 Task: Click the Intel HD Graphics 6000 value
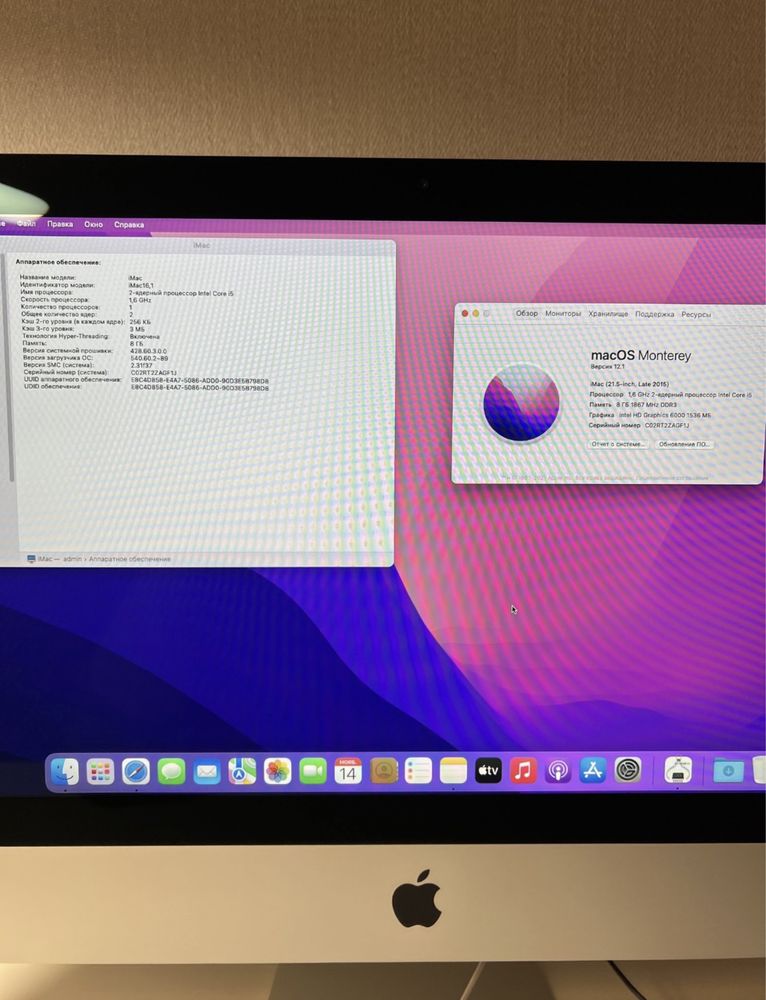click(x=665, y=415)
